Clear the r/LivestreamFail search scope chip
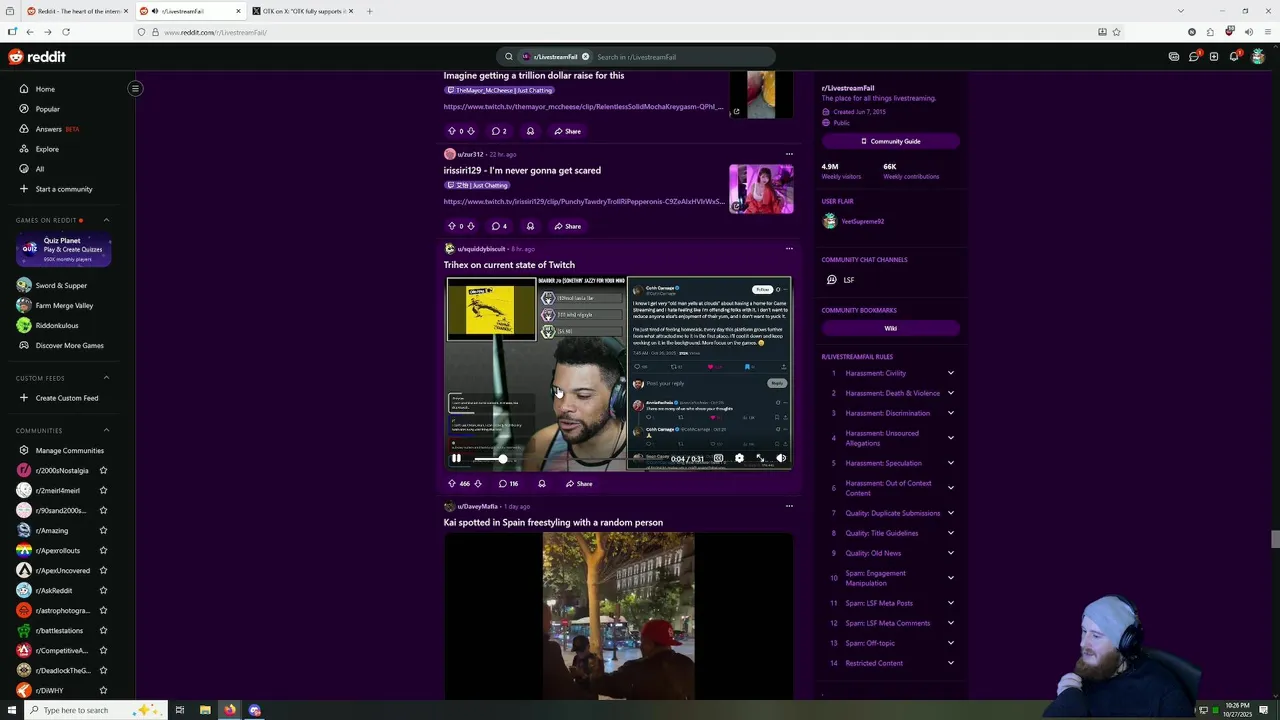 tap(585, 57)
